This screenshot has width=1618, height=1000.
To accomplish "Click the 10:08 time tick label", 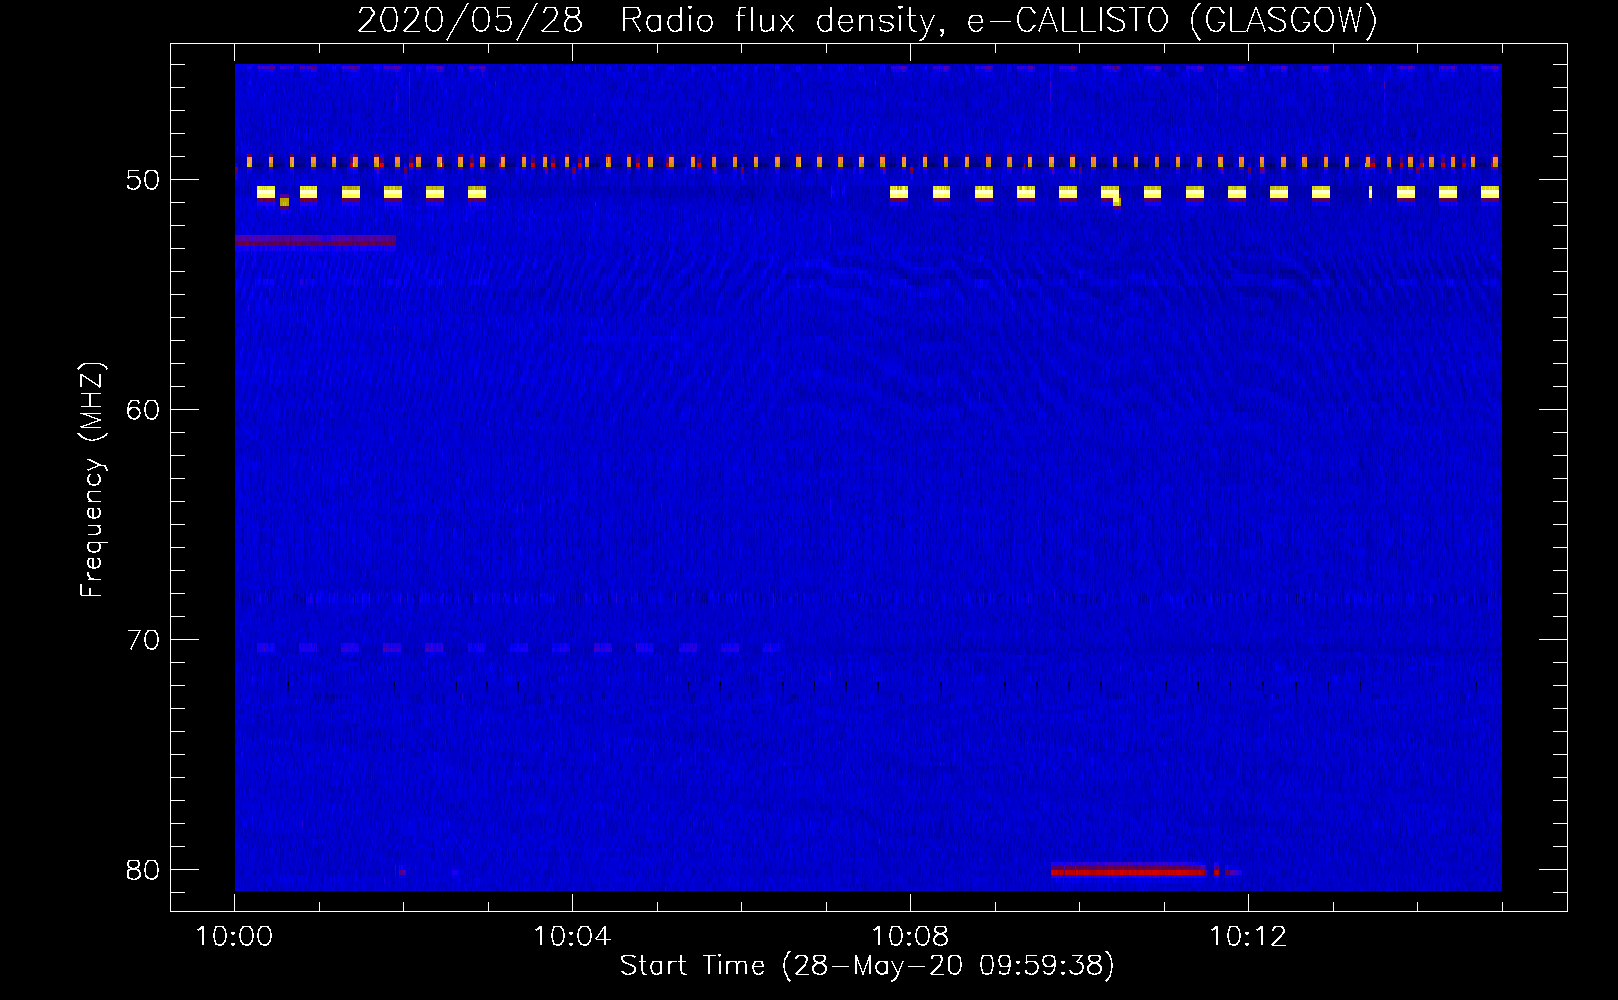I will tap(910, 937).
